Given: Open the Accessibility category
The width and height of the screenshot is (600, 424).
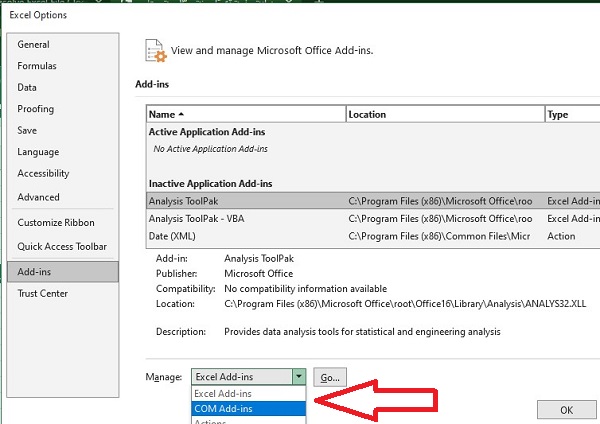Looking at the screenshot, I should (43, 174).
